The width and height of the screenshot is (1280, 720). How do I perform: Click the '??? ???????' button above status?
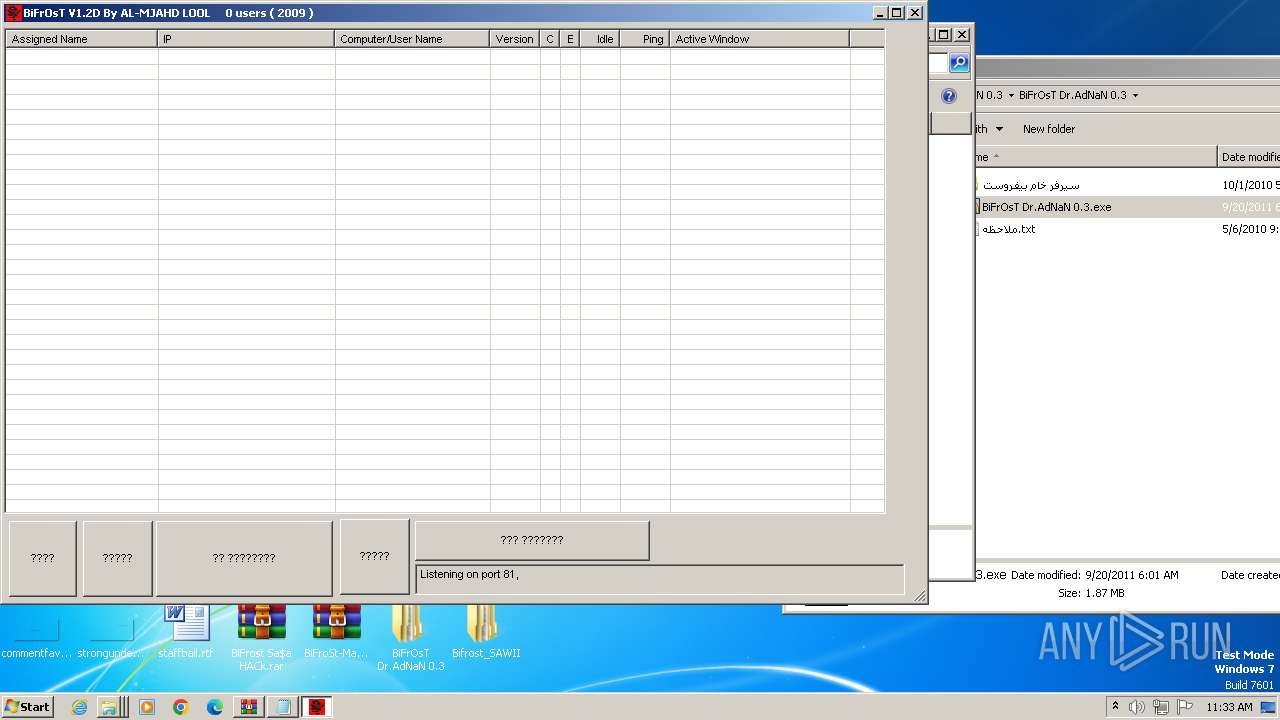pyautogui.click(x=532, y=540)
